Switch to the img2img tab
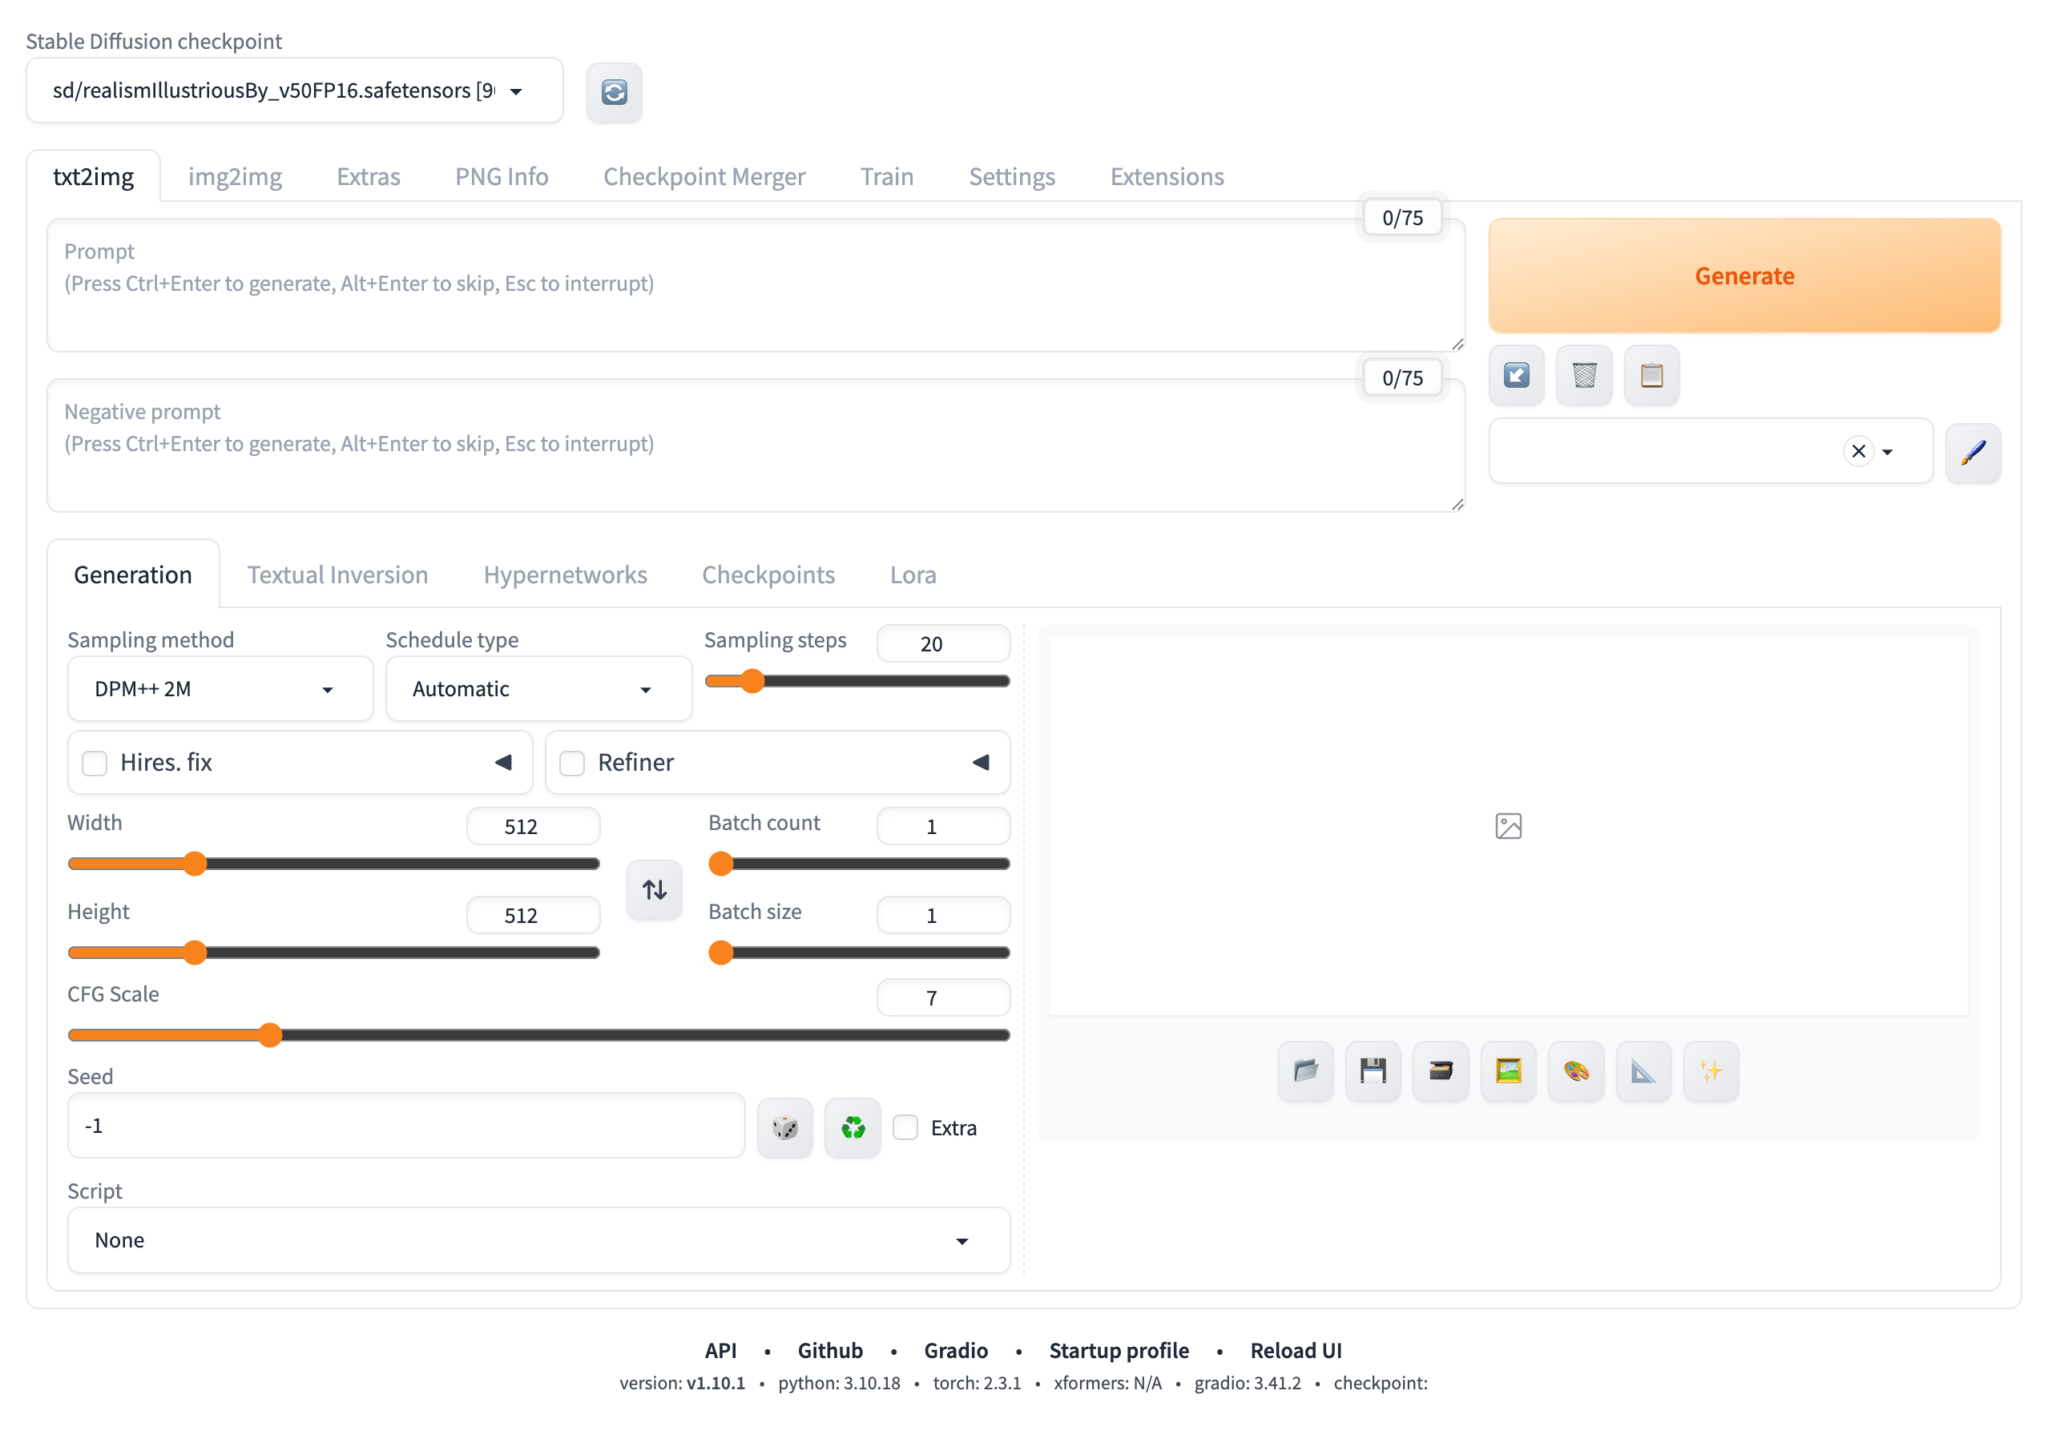 (234, 176)
